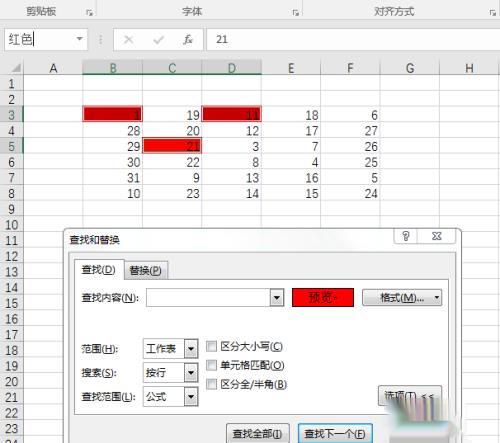Select row 5 header
Viewport: 500px width, 443px height.
point(12,146)
